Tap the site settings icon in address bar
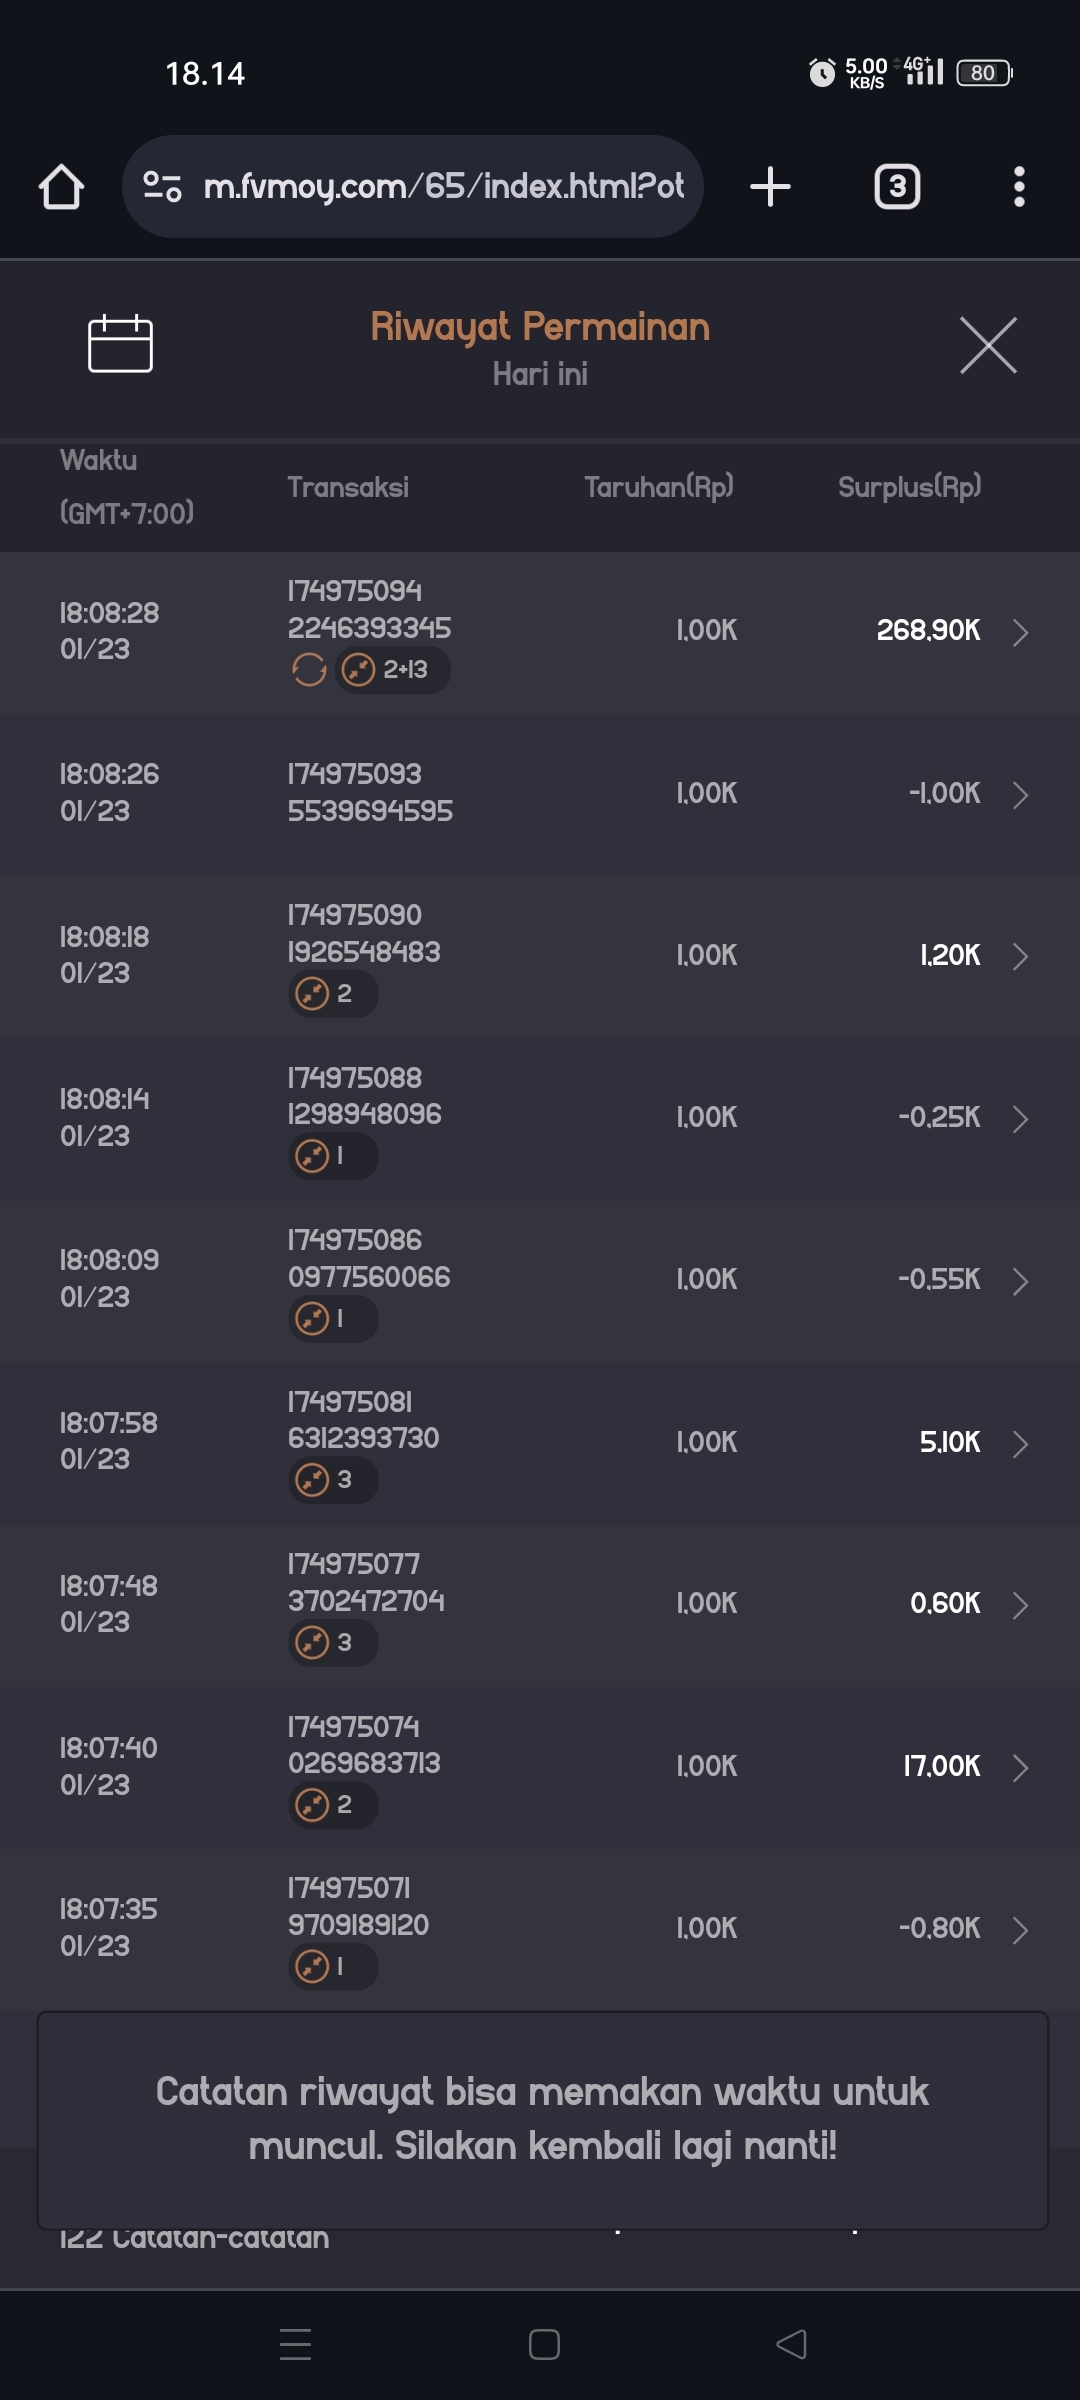Image resolution: width=1080 pixels, height=2400 pixels. [162, 187]
